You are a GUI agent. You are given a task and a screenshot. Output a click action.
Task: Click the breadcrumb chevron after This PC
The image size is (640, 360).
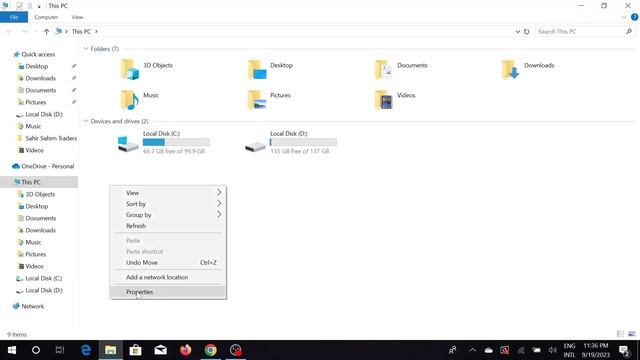pos(96,31)
